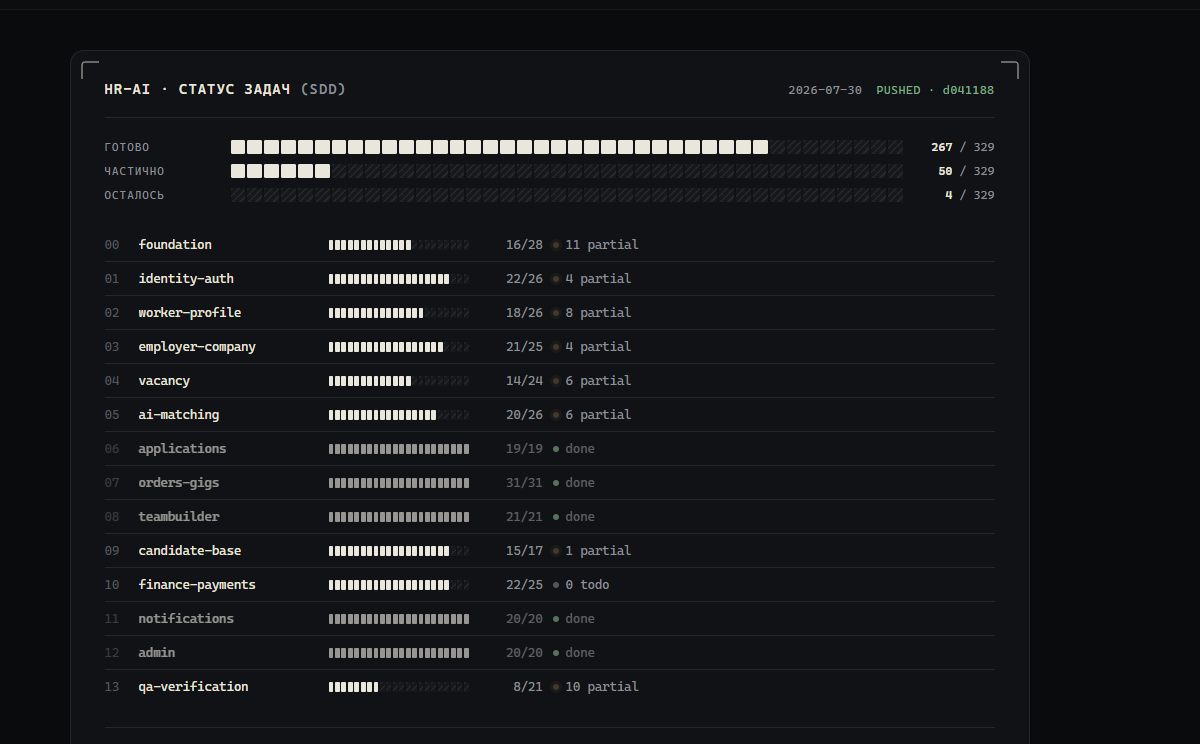Click the date 2026-07-30
Viewport: 1200px width, 744px height.
[825, 90]
